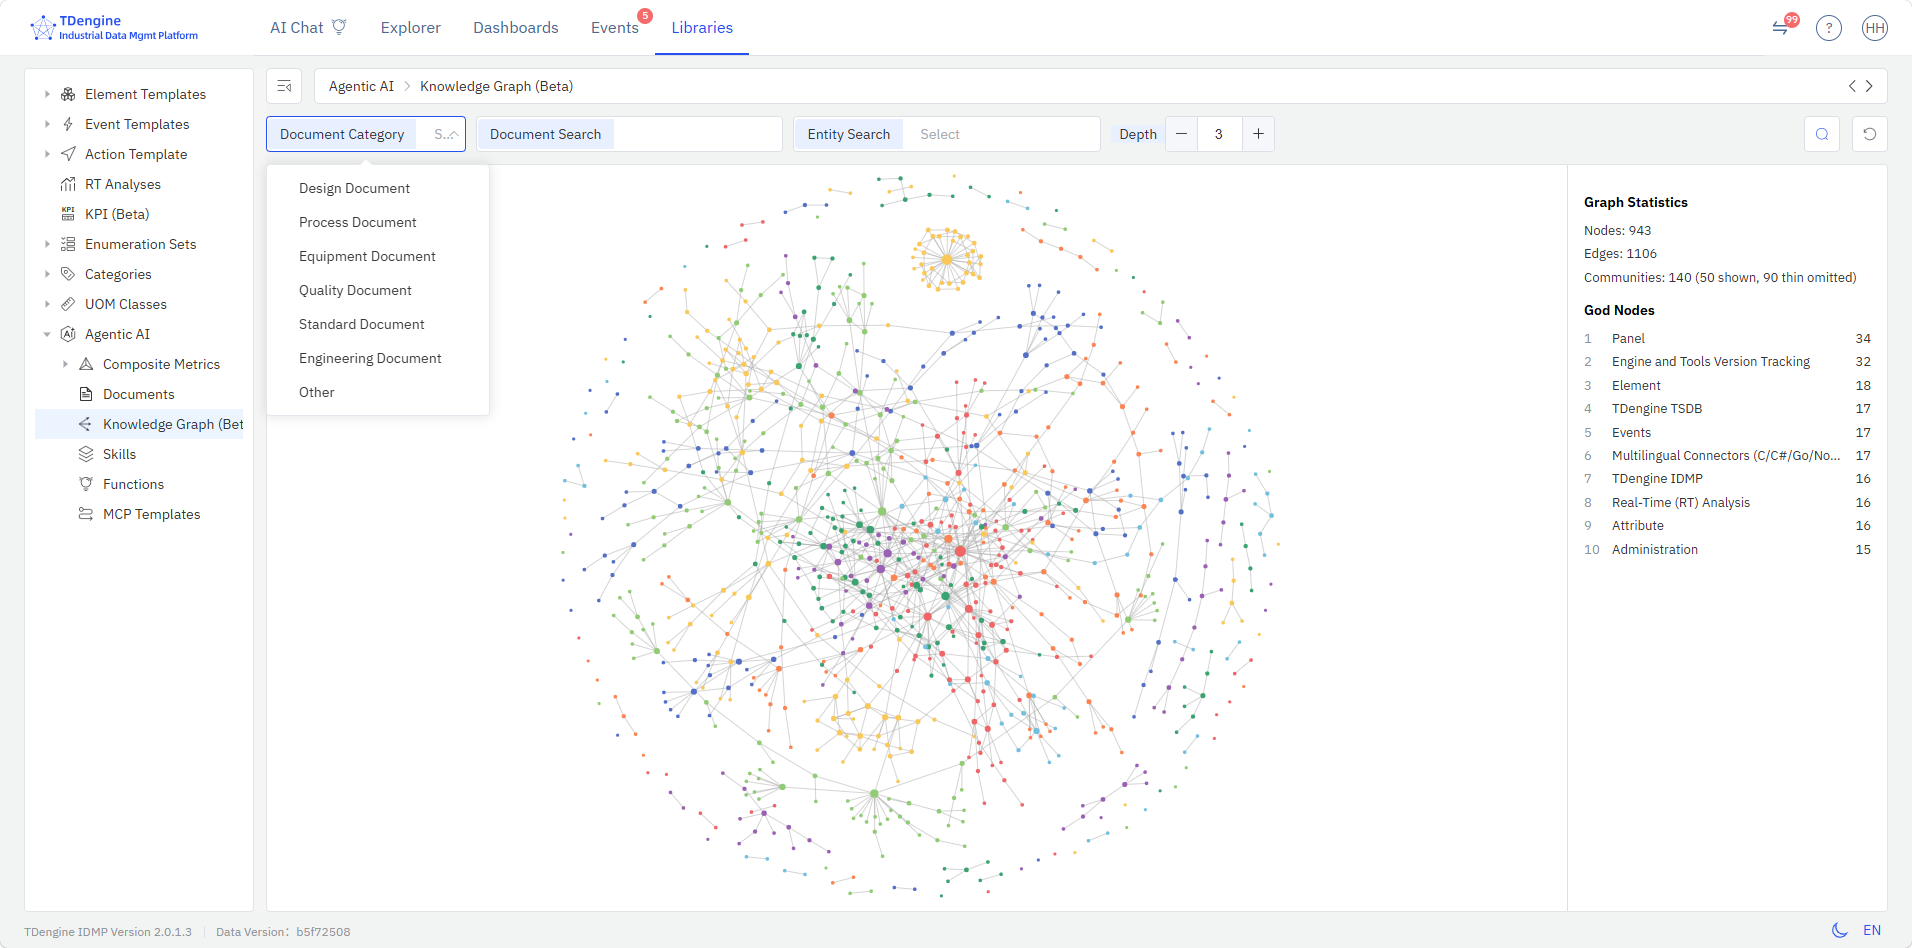
Task: Click the TDengine logo
Action: click(113, 27)
